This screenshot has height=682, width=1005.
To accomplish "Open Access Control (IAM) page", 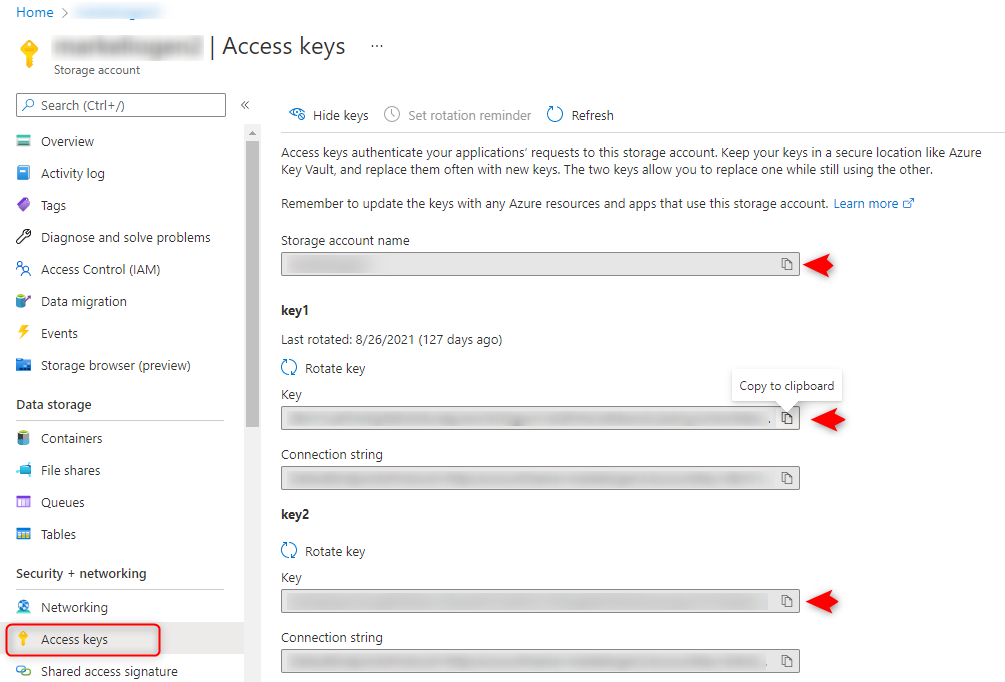I will coord(100,269).
